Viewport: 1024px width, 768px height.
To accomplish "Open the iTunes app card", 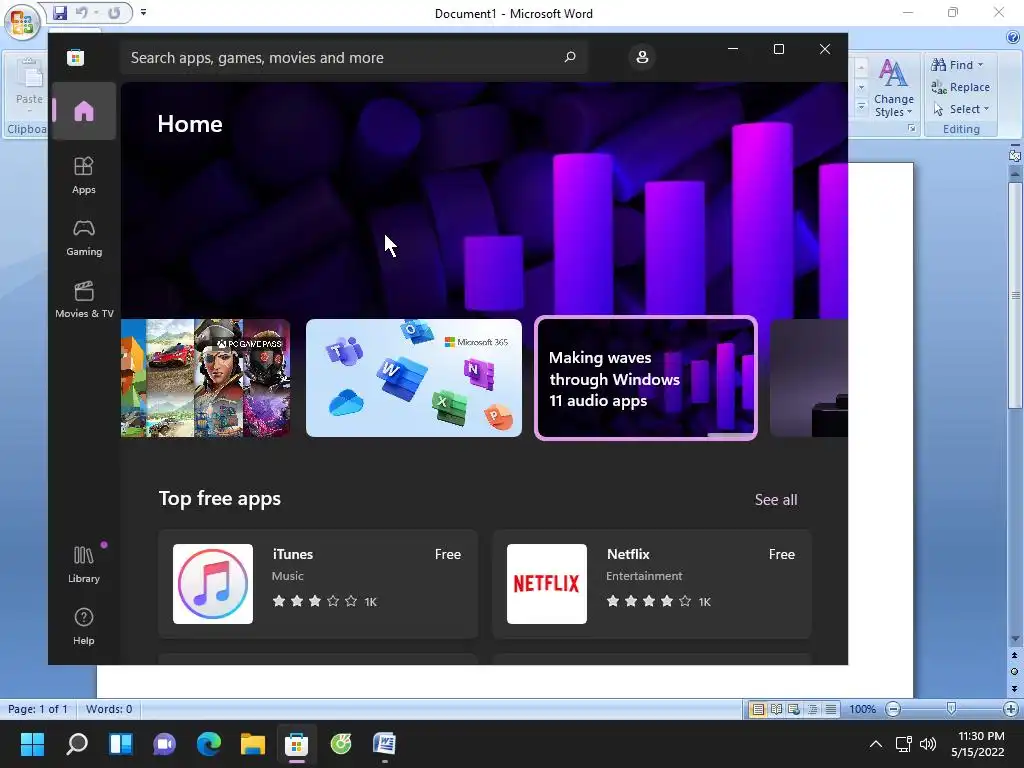I will (318, 584).
